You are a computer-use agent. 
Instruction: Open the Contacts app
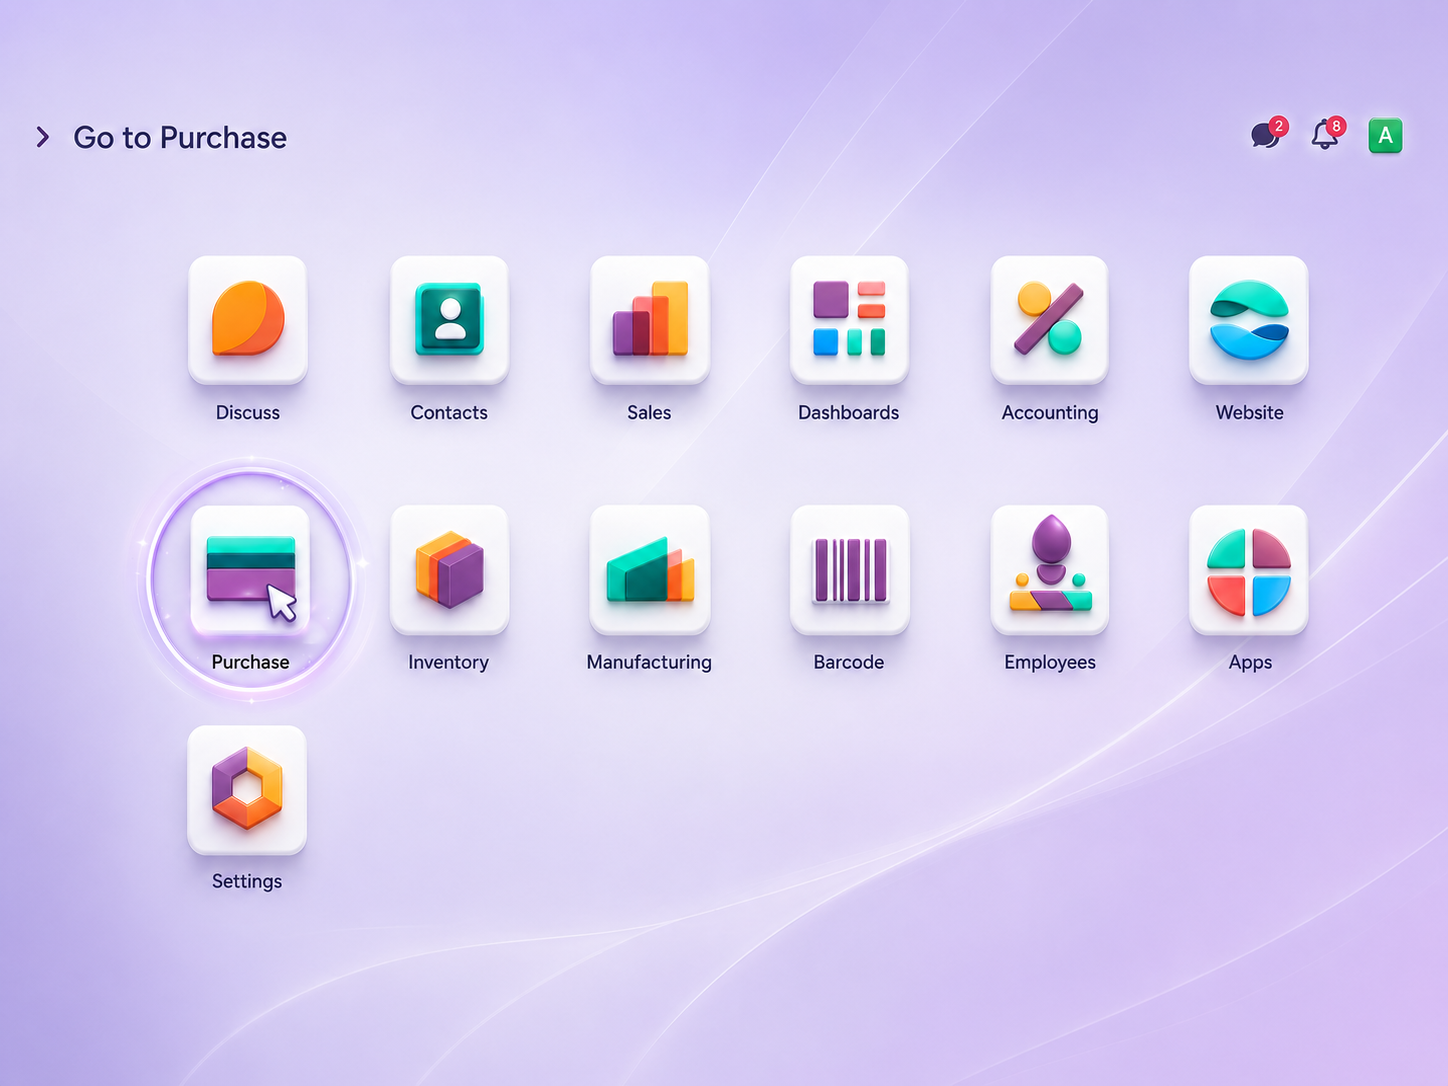coord(449,320)
